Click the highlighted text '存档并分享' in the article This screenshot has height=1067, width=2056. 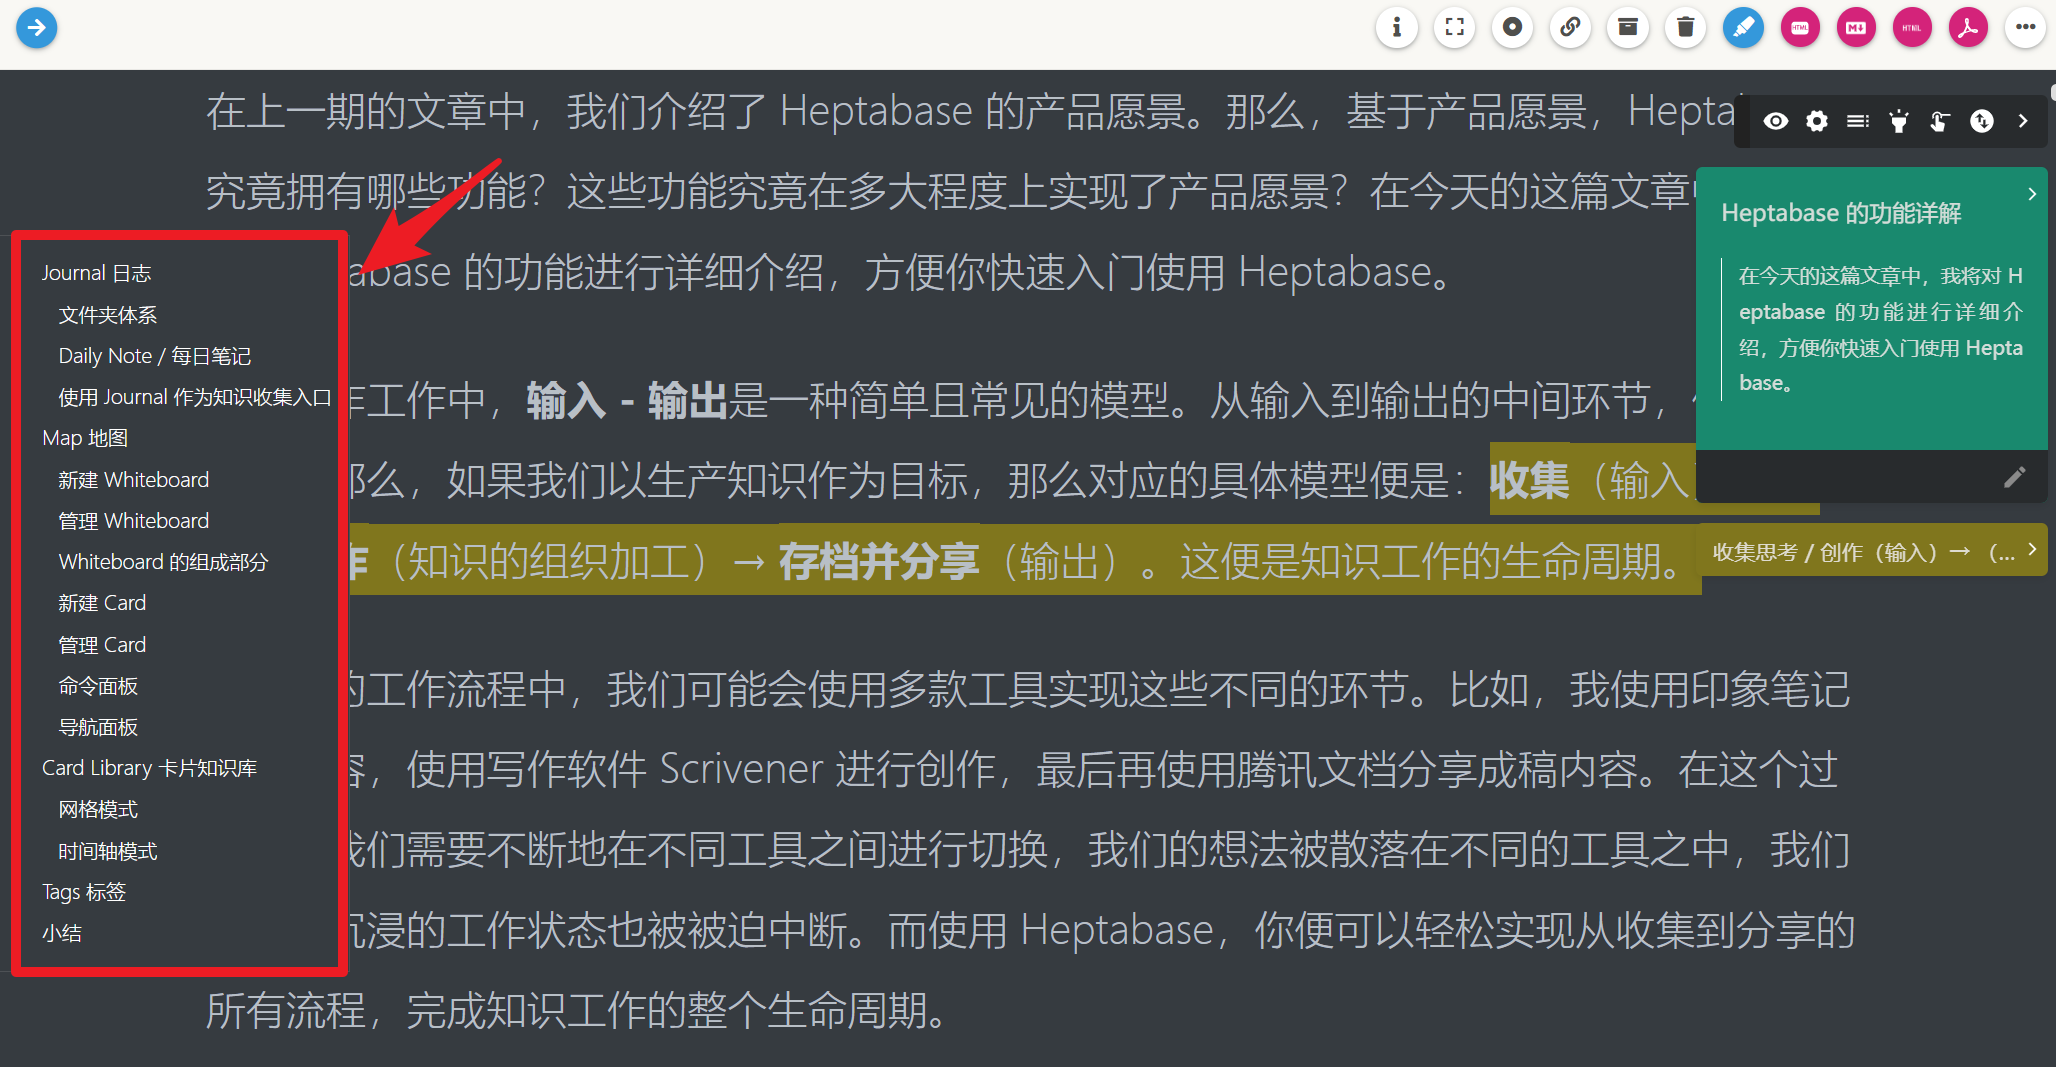tap(879, 562)
